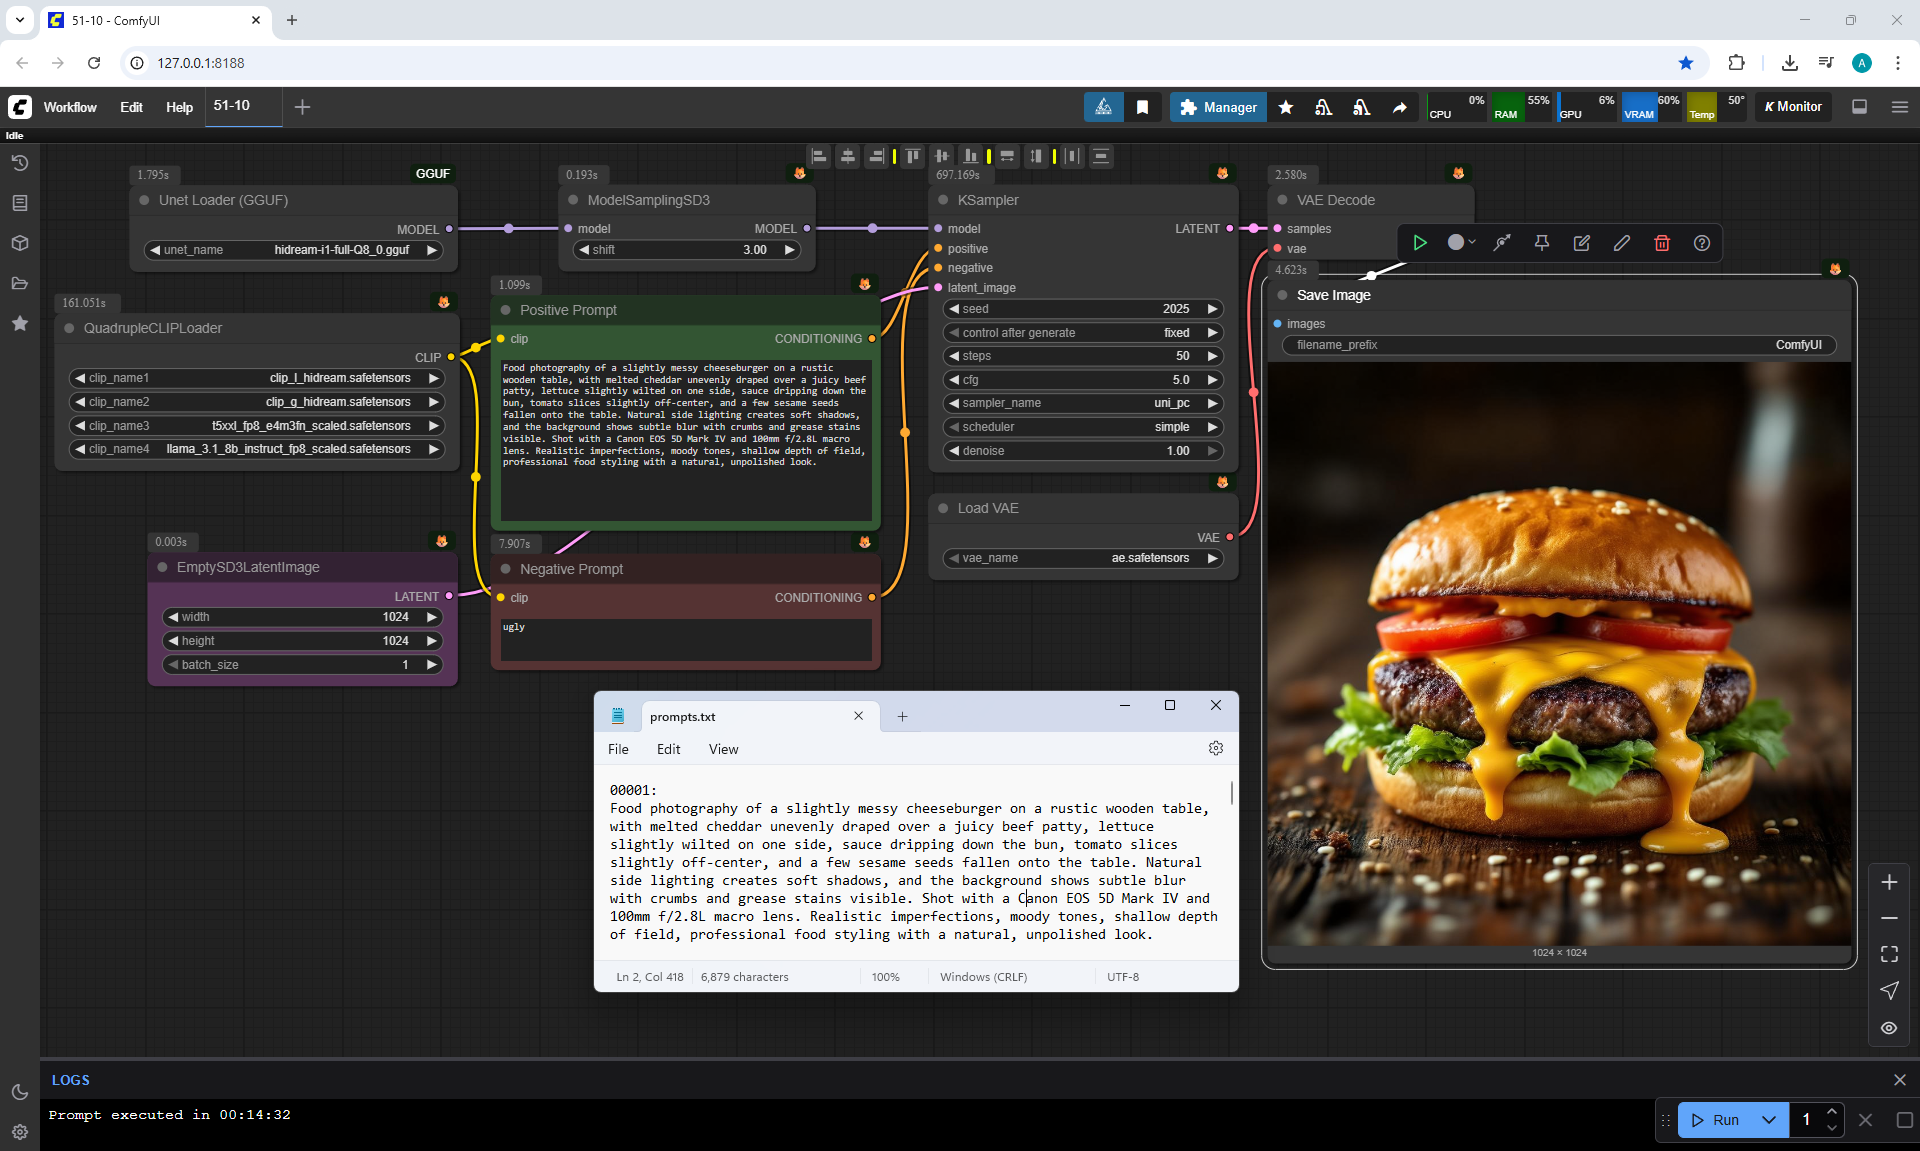Click the K Monitor button

pos(1793,107)
